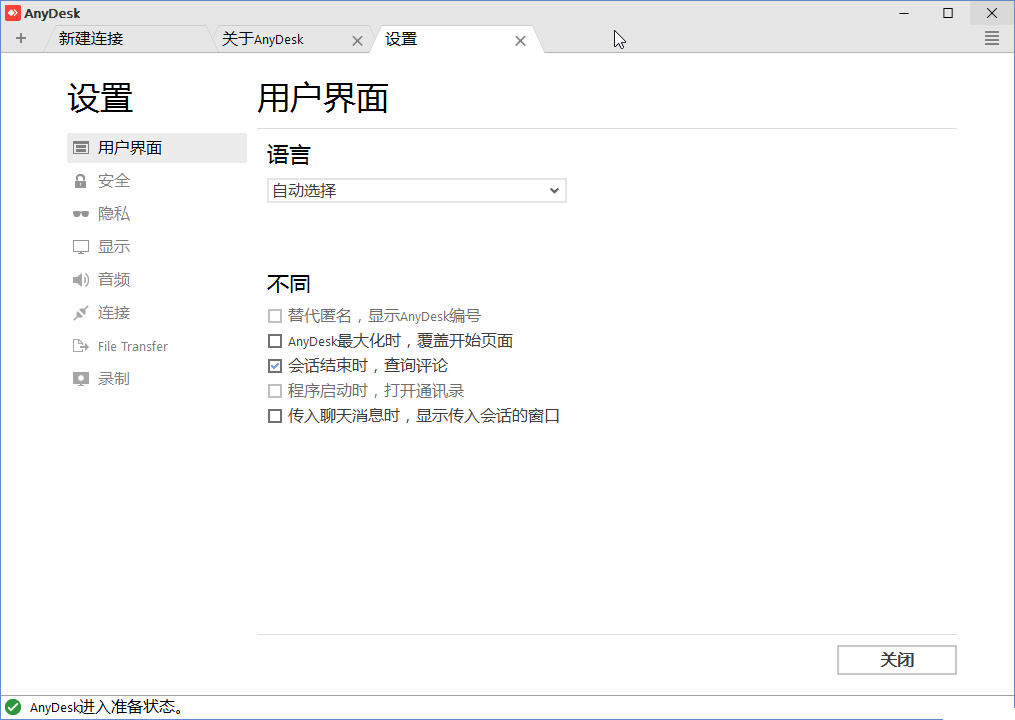
Task: Select the File Transfer settings icon
Action: pos(80,345)
